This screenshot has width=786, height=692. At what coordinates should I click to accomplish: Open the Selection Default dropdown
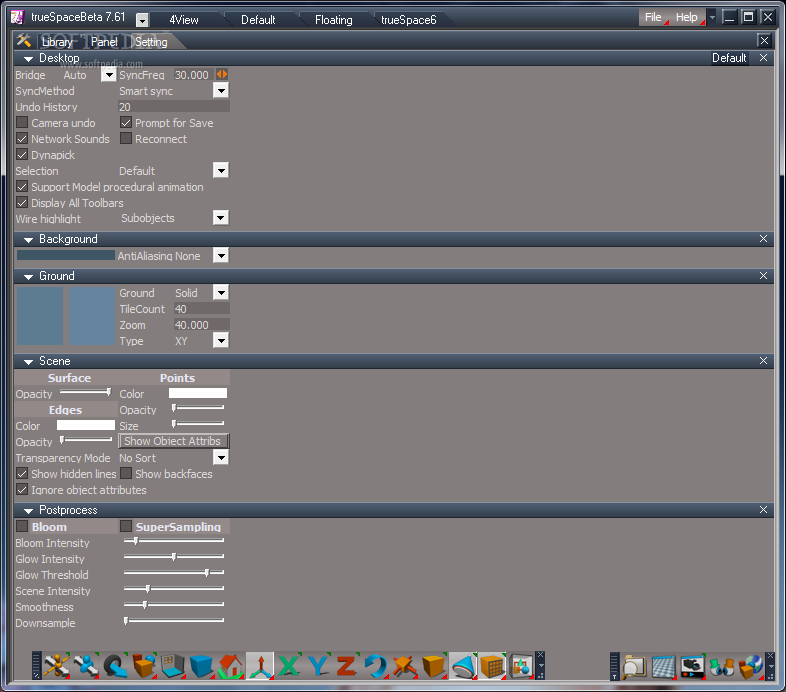click(221, 170)
